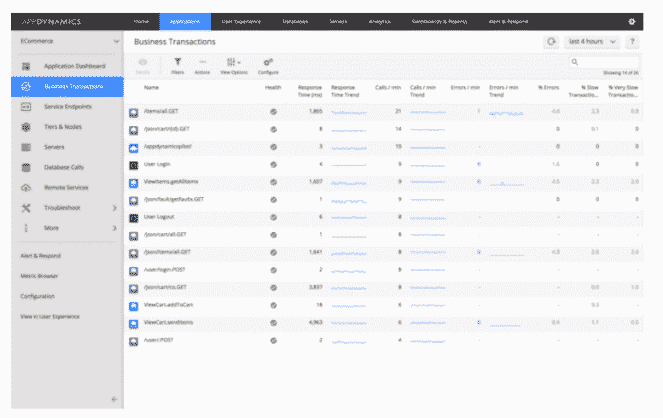Open Servers icon in sidebar
The height and width of the screenshot is (418, 663).
[26, 147]
